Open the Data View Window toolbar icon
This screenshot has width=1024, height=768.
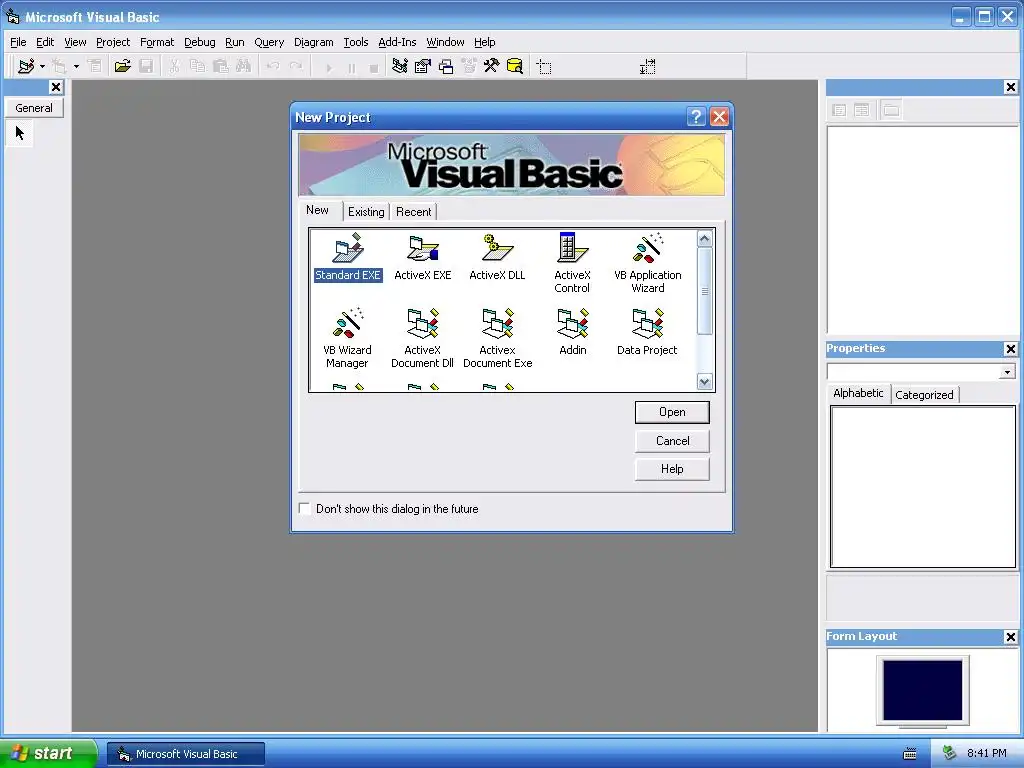tap(515, 66)
